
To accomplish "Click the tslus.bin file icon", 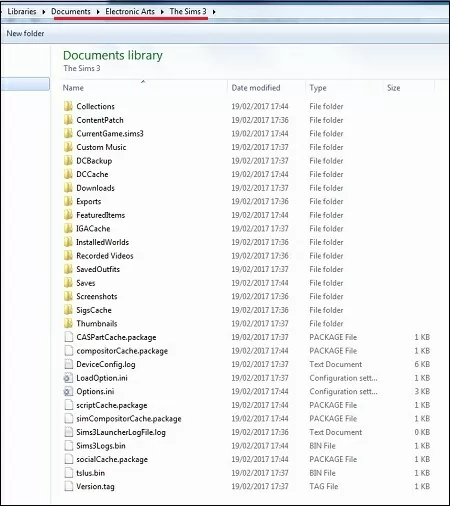I will (x=68, y=473).
